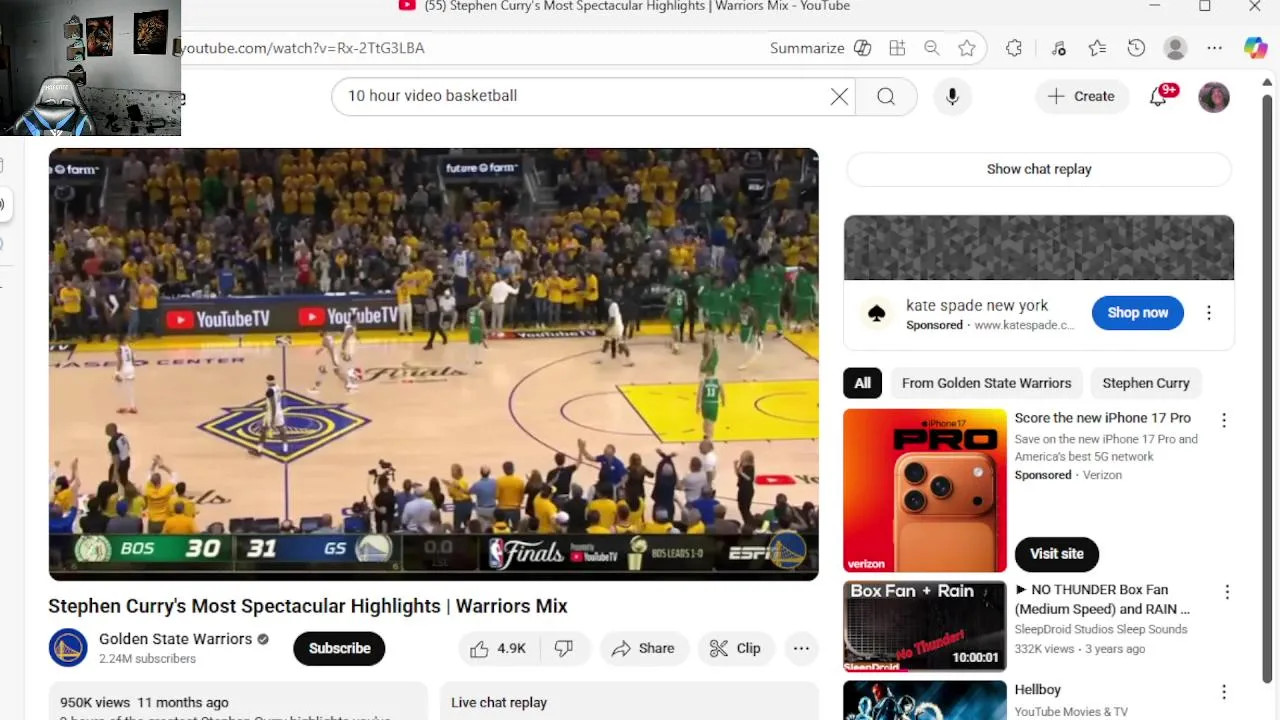Click the kate spade new york ad title

point(977,306)
